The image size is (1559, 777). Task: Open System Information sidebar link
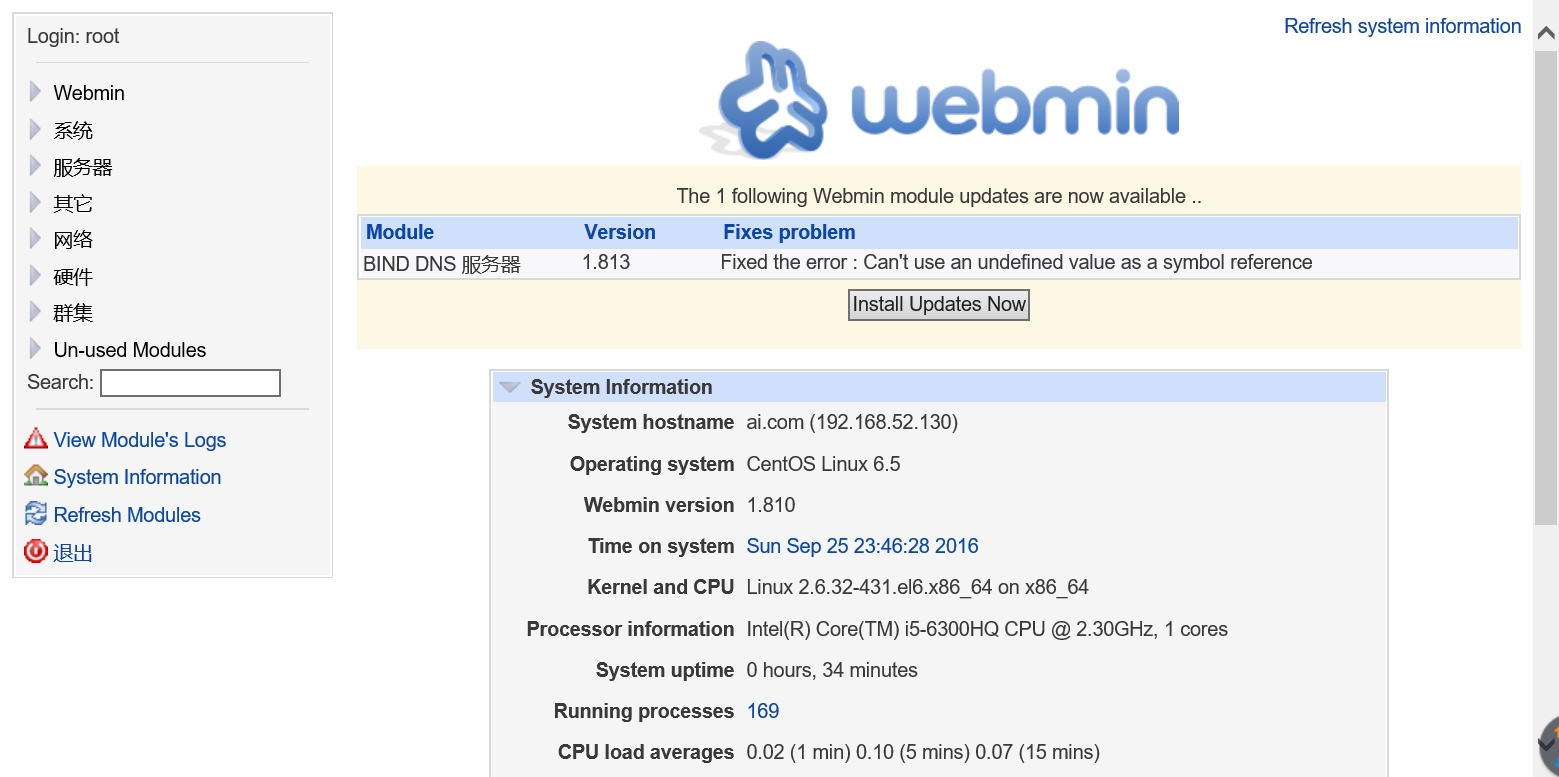tap(137, 477)
